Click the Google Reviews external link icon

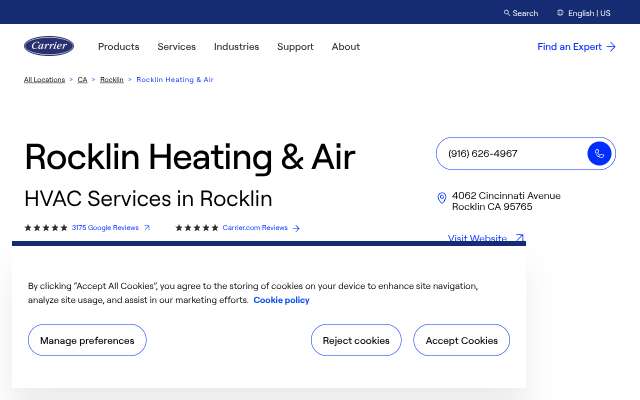[x=147, y=228]
